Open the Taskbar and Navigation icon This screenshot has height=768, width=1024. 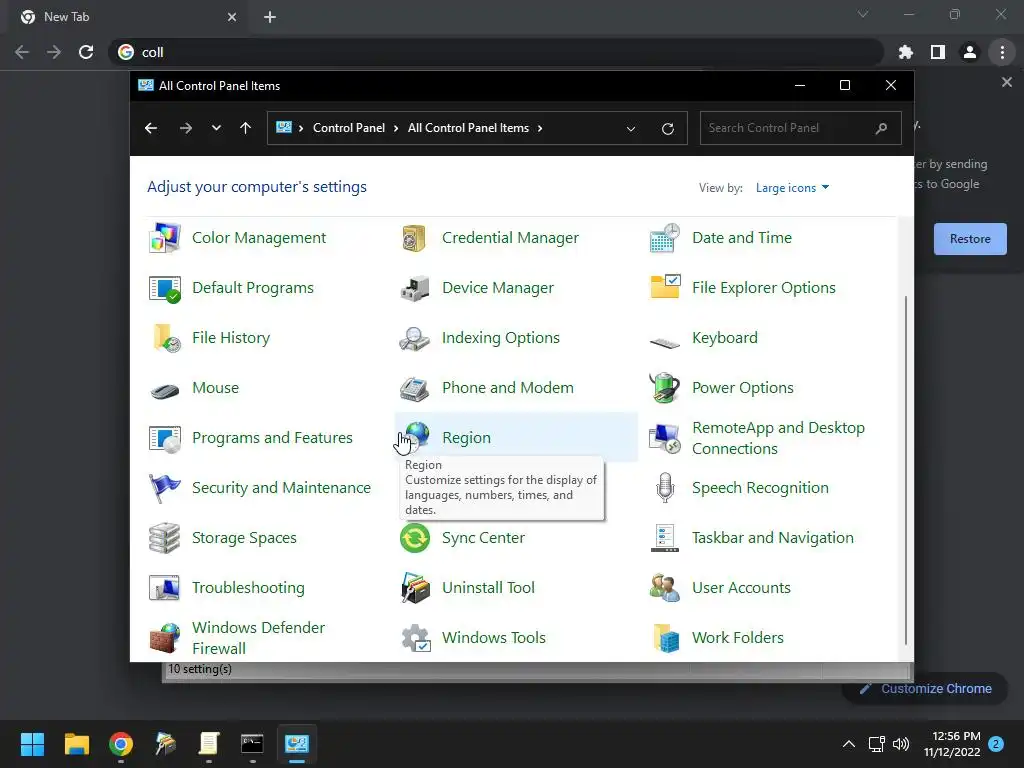[665, 538]
